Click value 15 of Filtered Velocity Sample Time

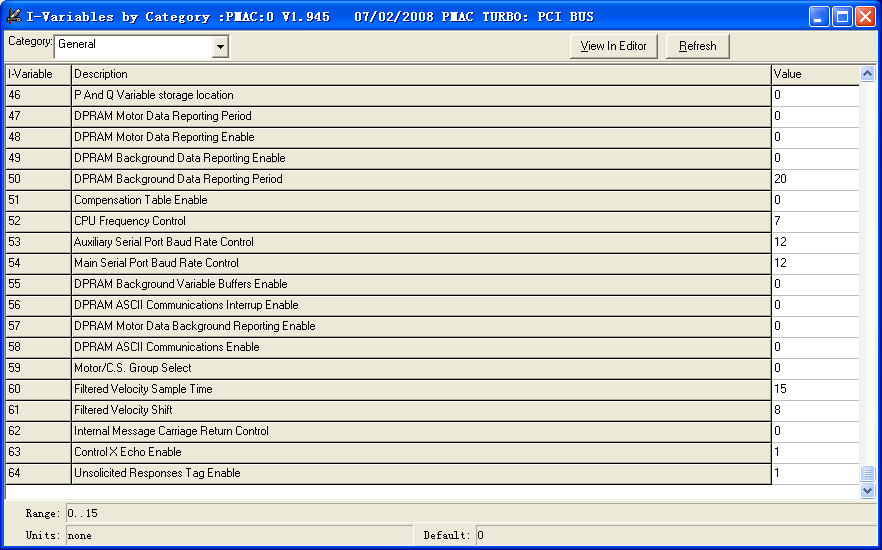click(x=815, y=389)
